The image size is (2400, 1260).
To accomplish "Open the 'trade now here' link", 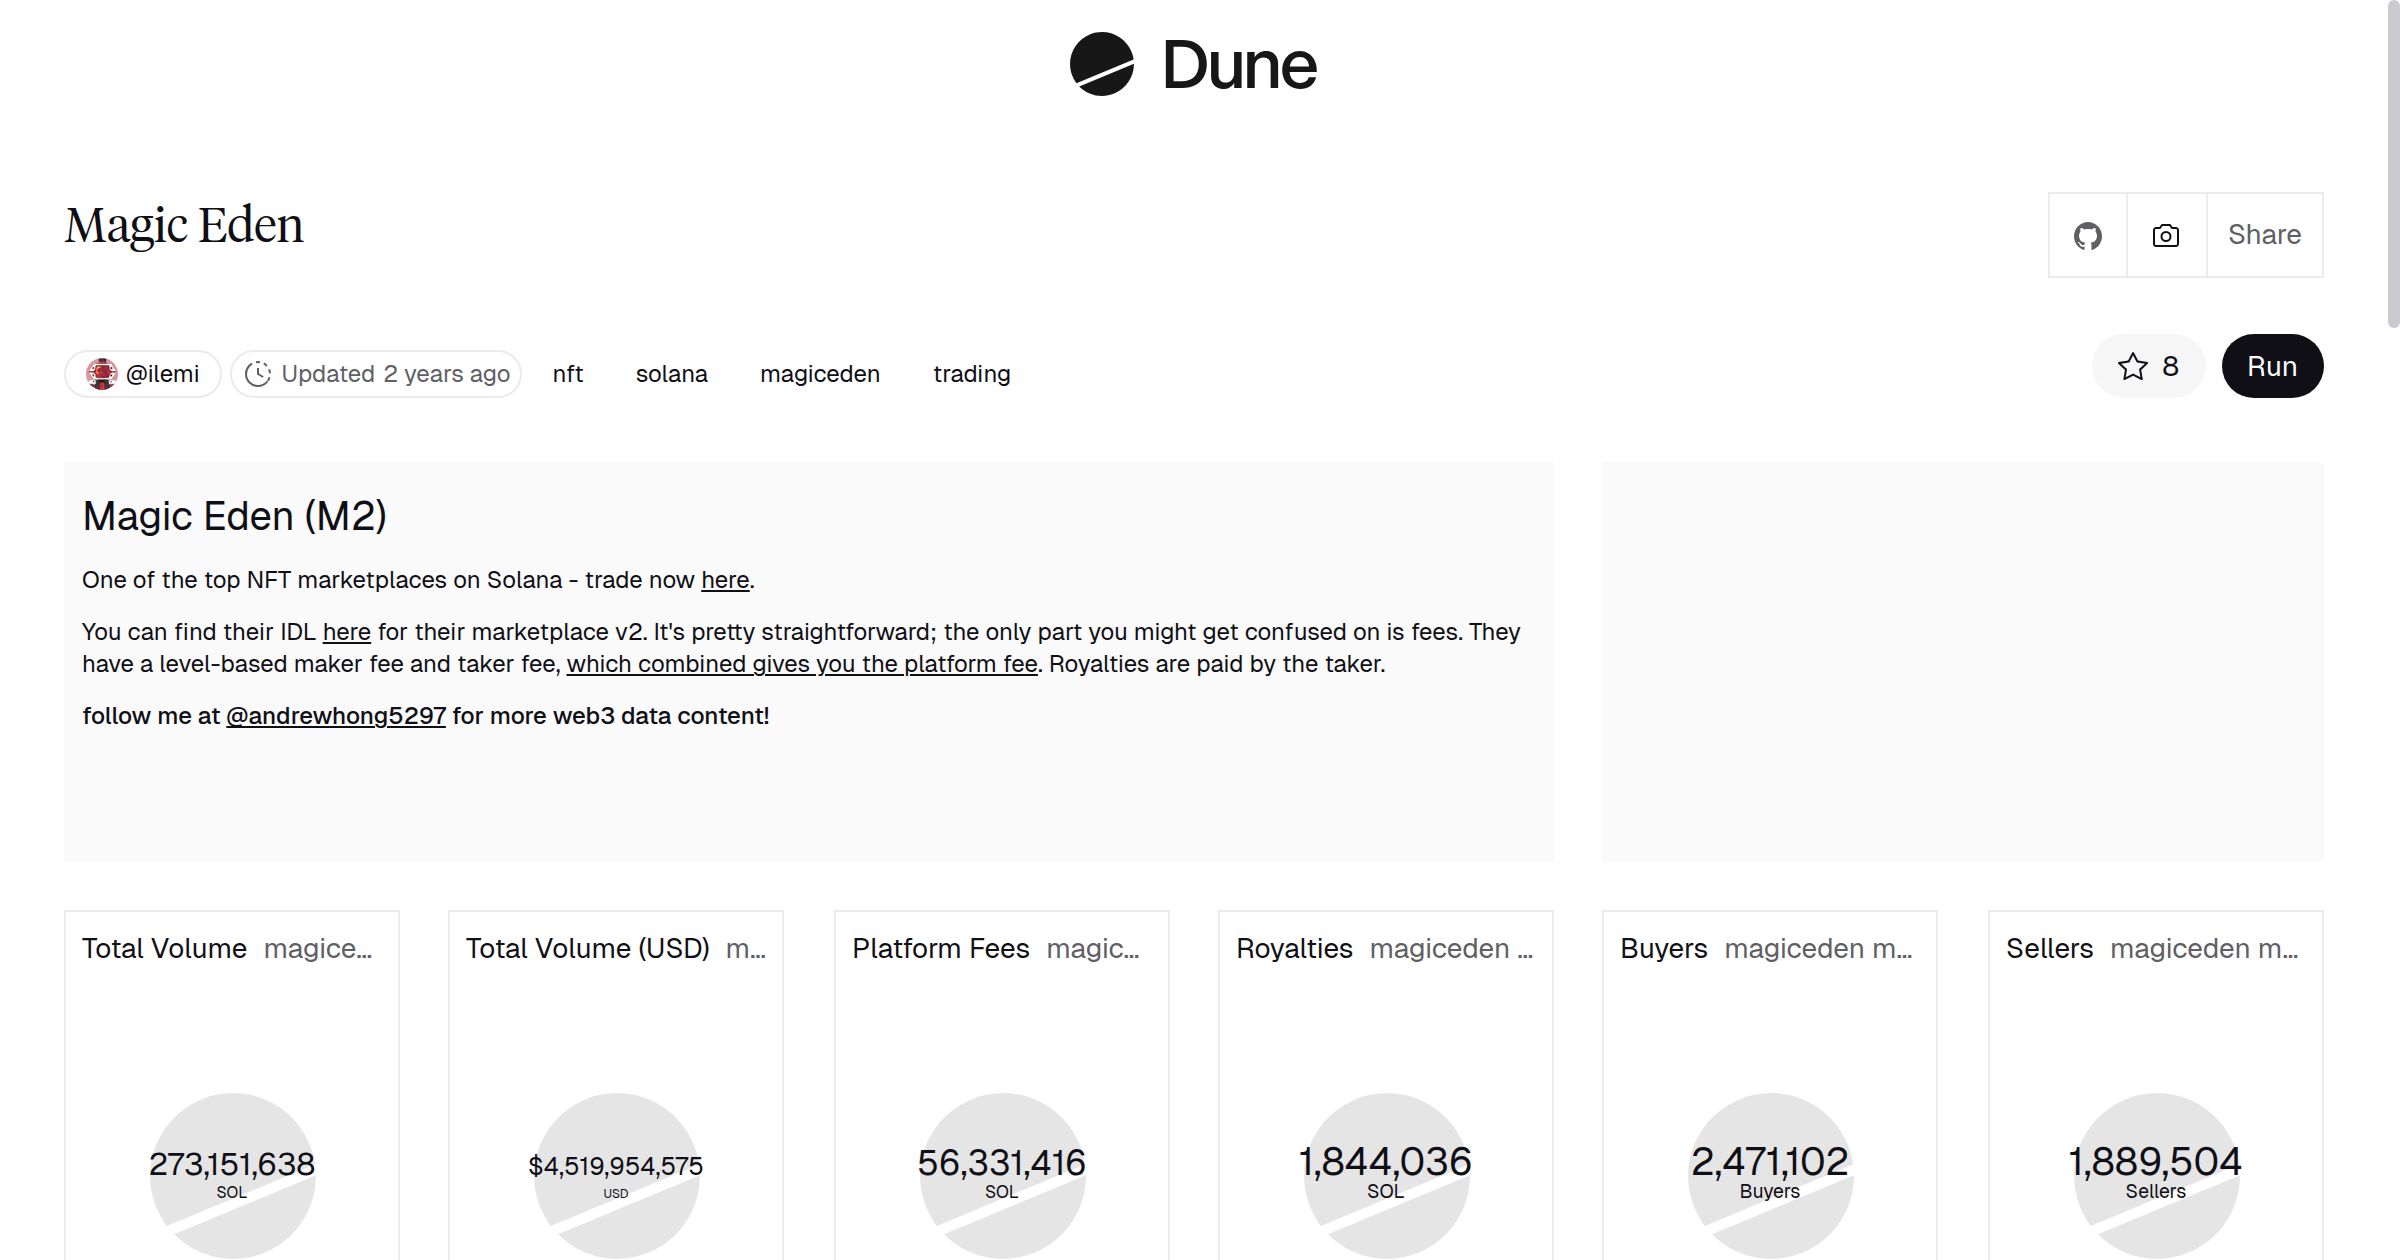I will [725, 580].
